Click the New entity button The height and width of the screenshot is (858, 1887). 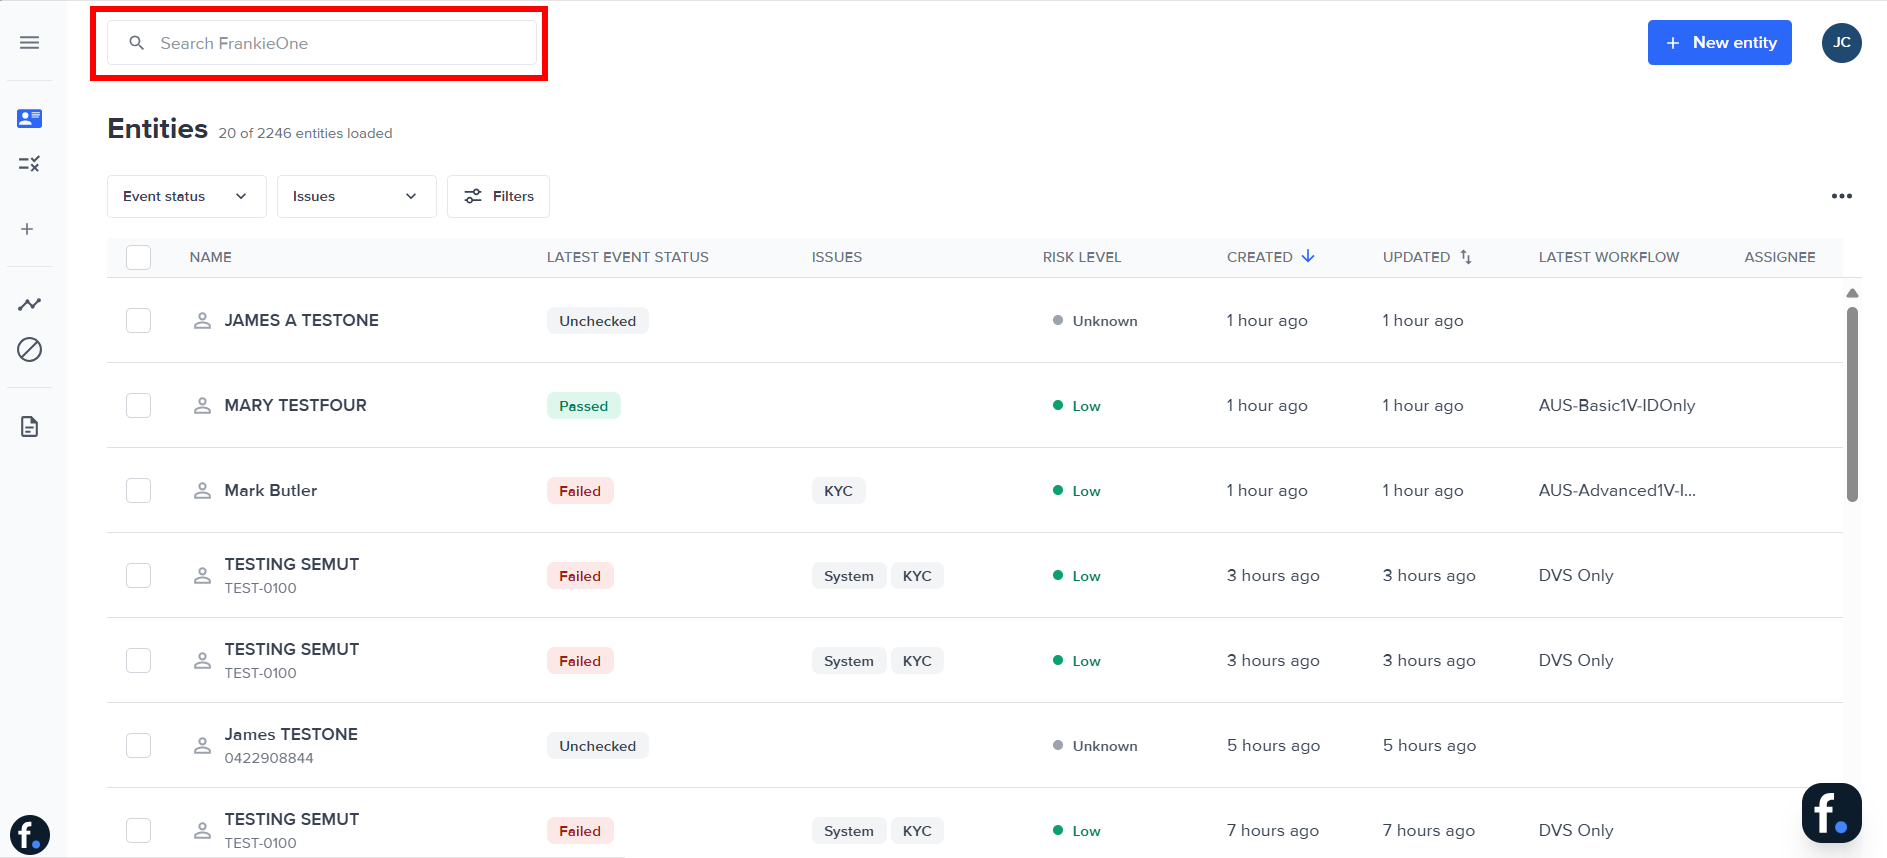coord(1719,43)
